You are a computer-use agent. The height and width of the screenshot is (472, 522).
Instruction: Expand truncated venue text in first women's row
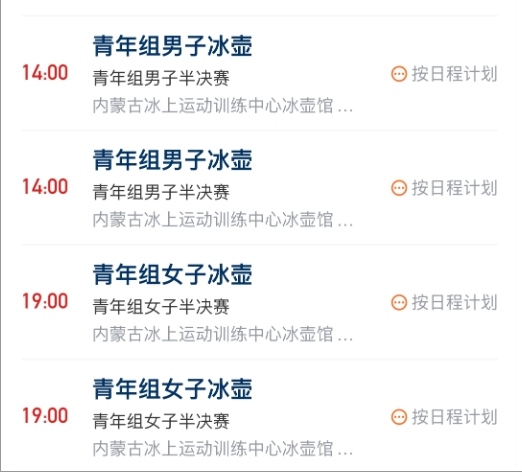(223, 334)
